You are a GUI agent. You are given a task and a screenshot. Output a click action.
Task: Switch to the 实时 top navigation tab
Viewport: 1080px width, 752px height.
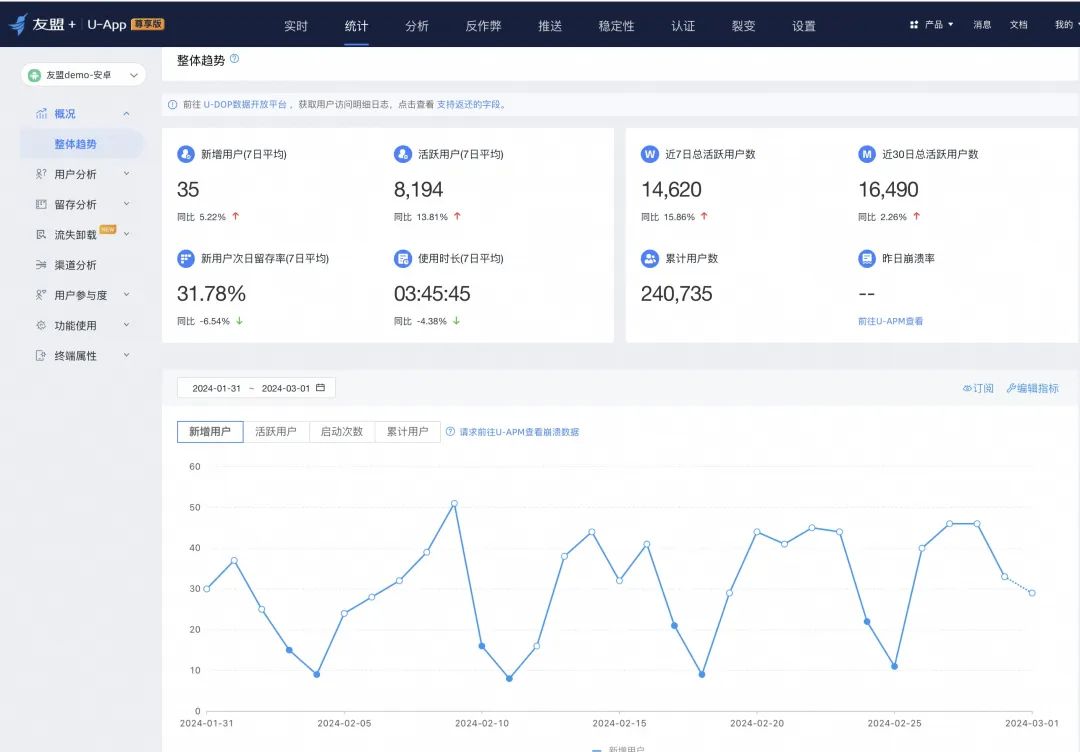point(295,25)
